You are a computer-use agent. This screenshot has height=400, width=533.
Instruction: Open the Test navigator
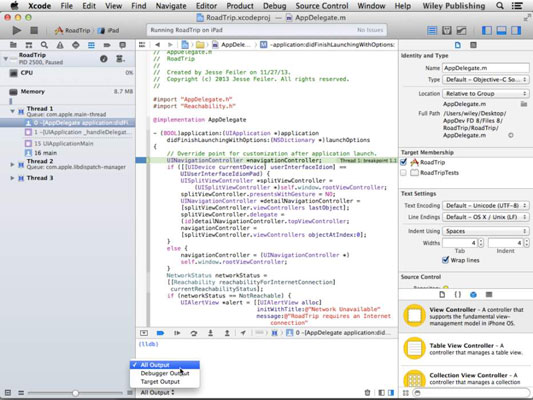coord(75,45)
